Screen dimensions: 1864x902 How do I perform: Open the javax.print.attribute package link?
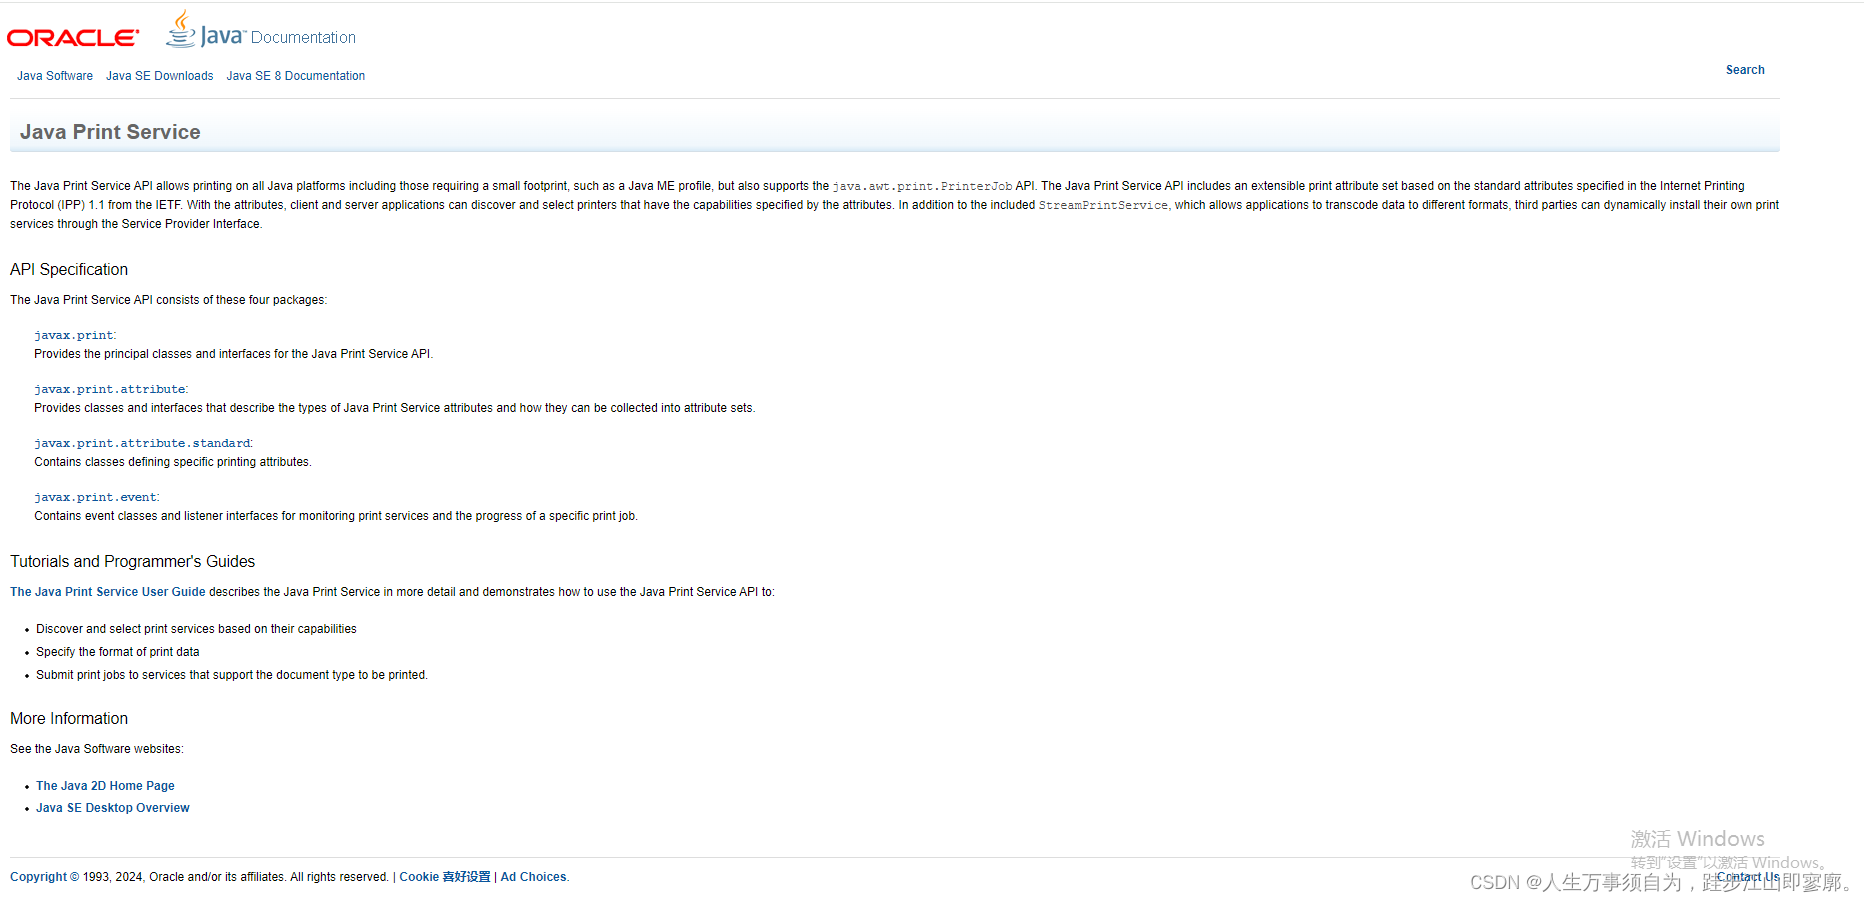(x=110, y=389)
